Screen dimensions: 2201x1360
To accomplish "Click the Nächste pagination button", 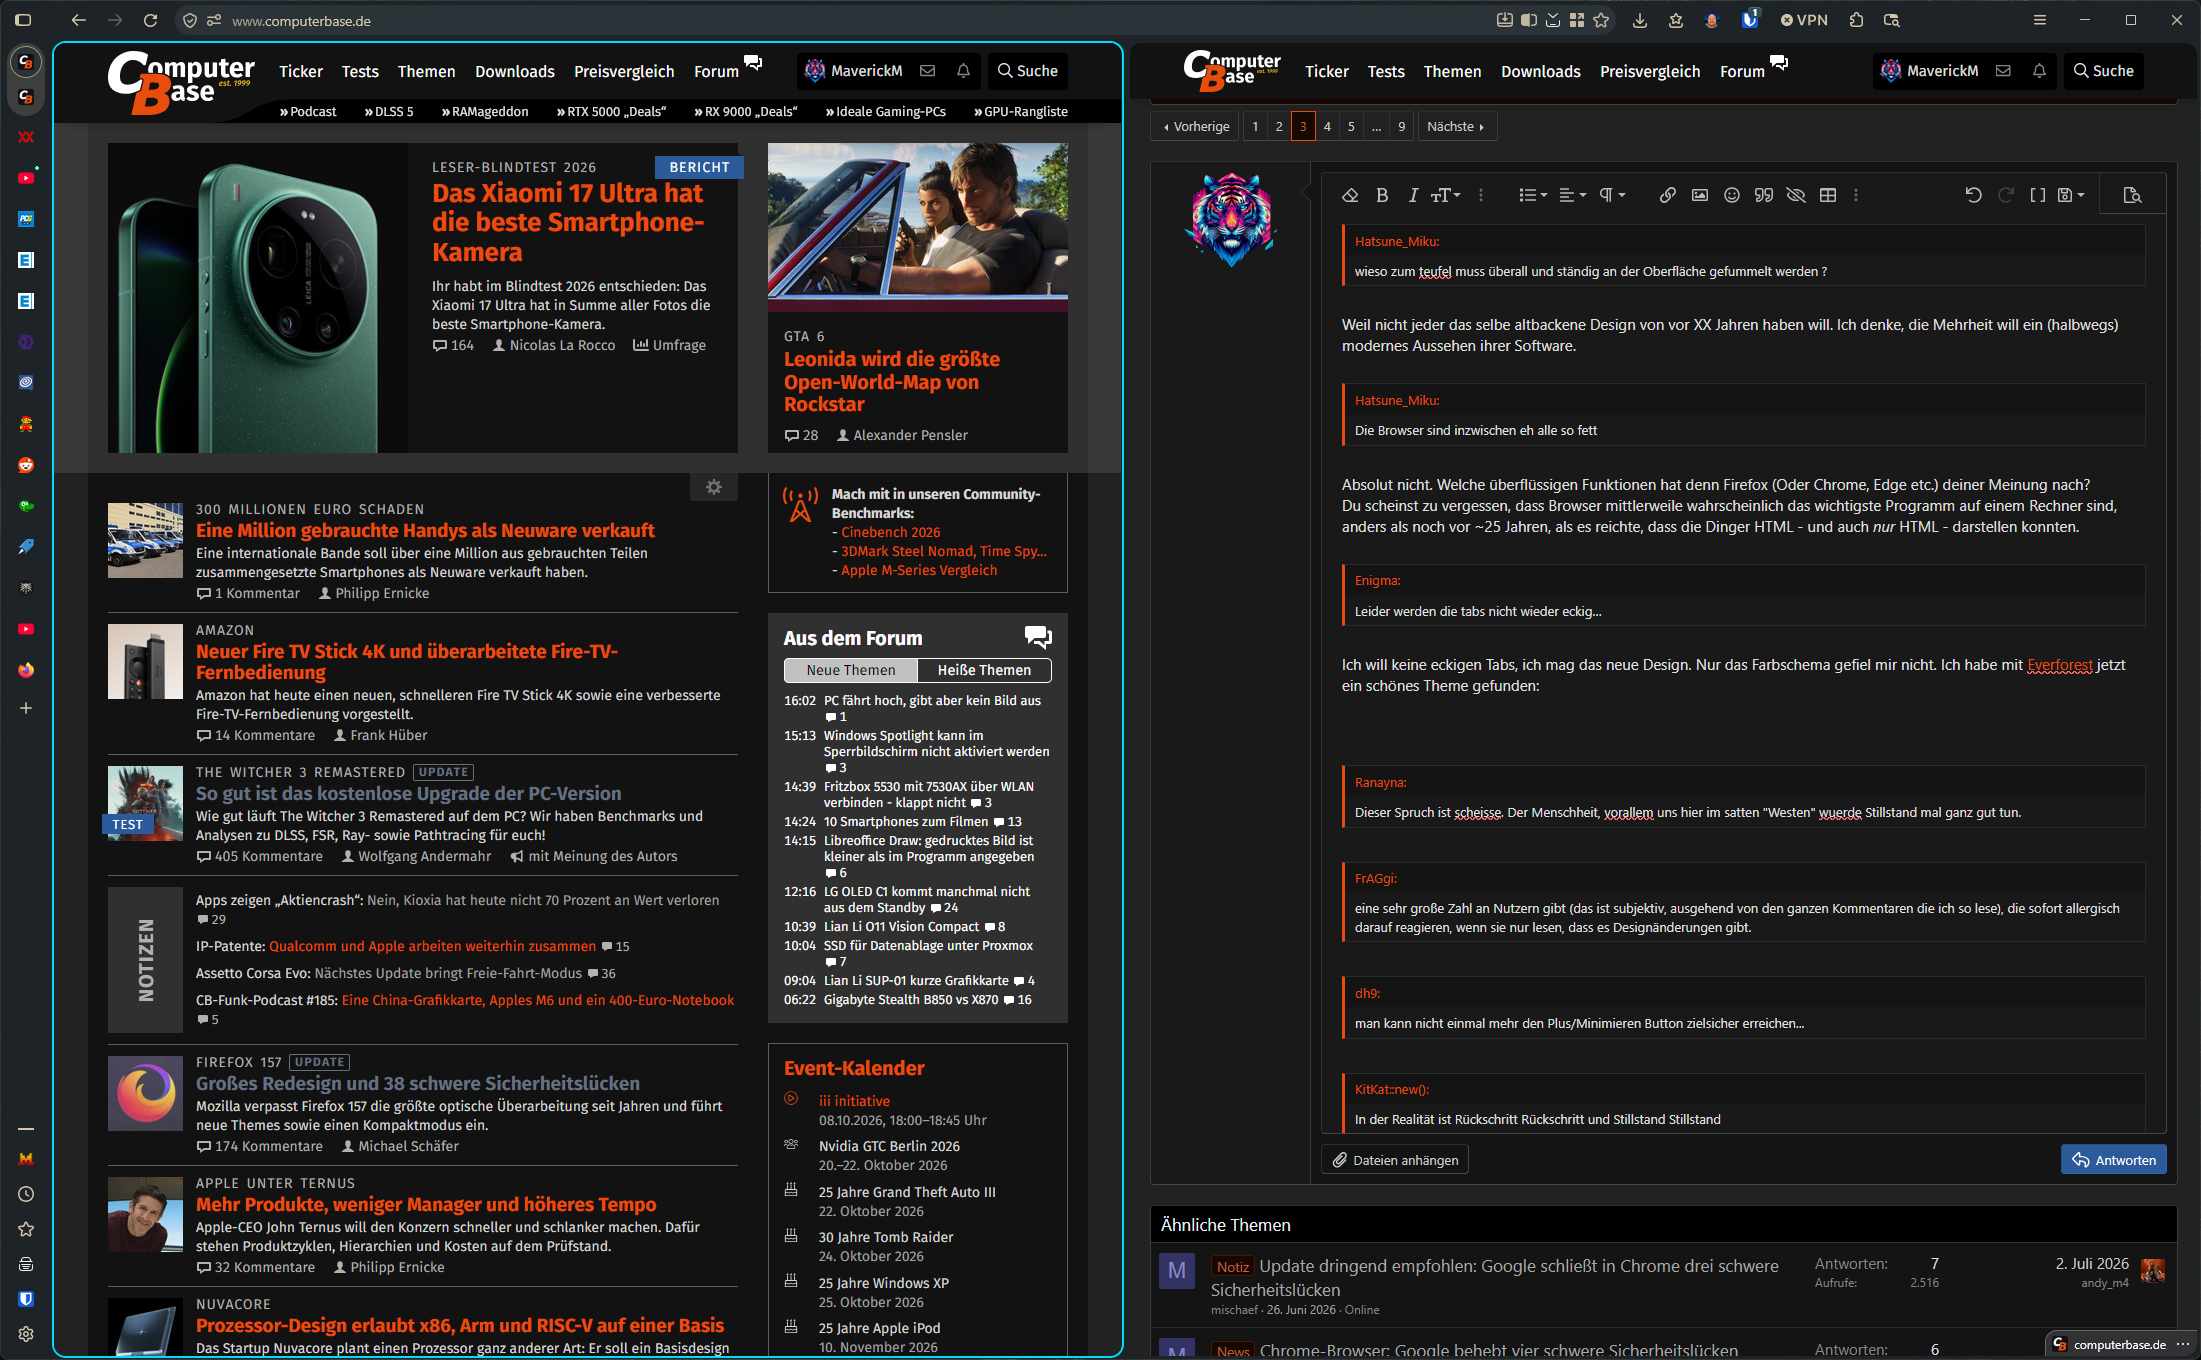I will [x=1455, y=126].
